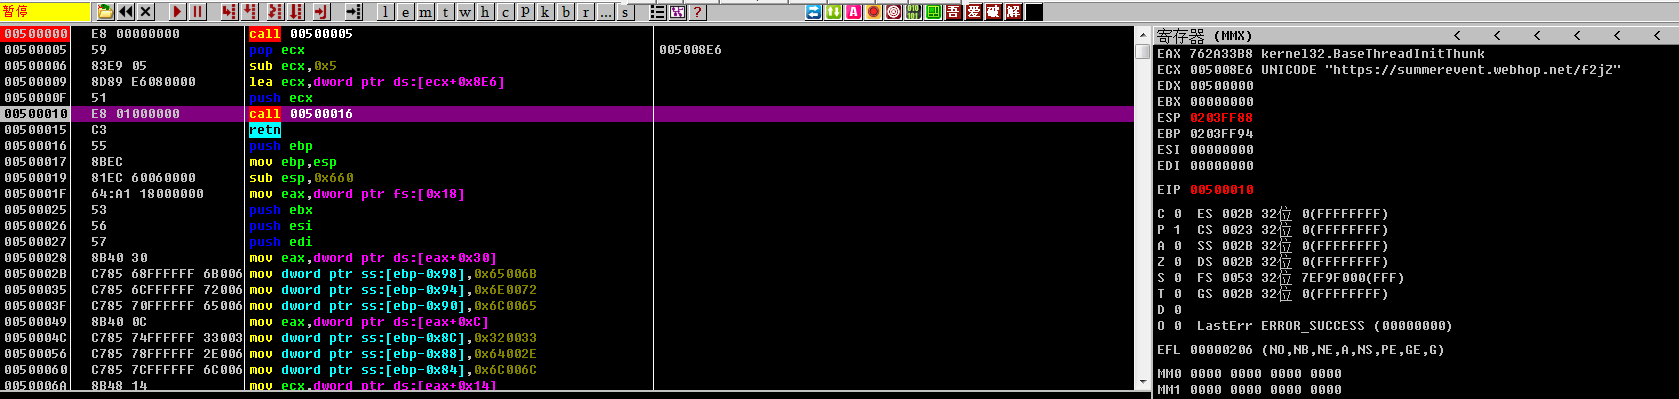Click the black square toolbar icon
1679x399 pixels.
click(1034, 12)
